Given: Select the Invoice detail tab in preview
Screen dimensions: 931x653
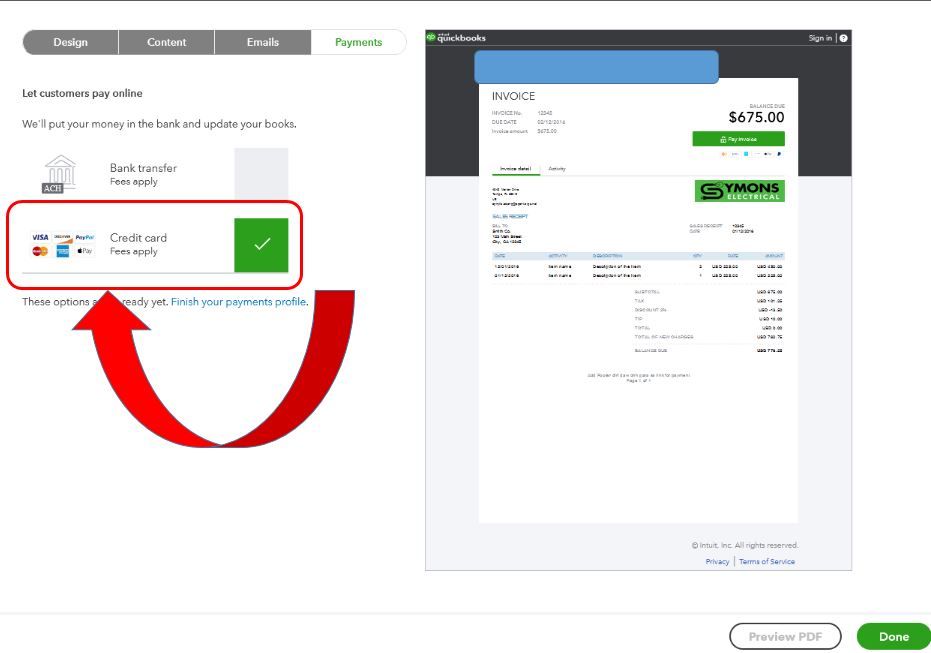Looking at the screenshot, I should pyautogui.click(x=515, y=169).
